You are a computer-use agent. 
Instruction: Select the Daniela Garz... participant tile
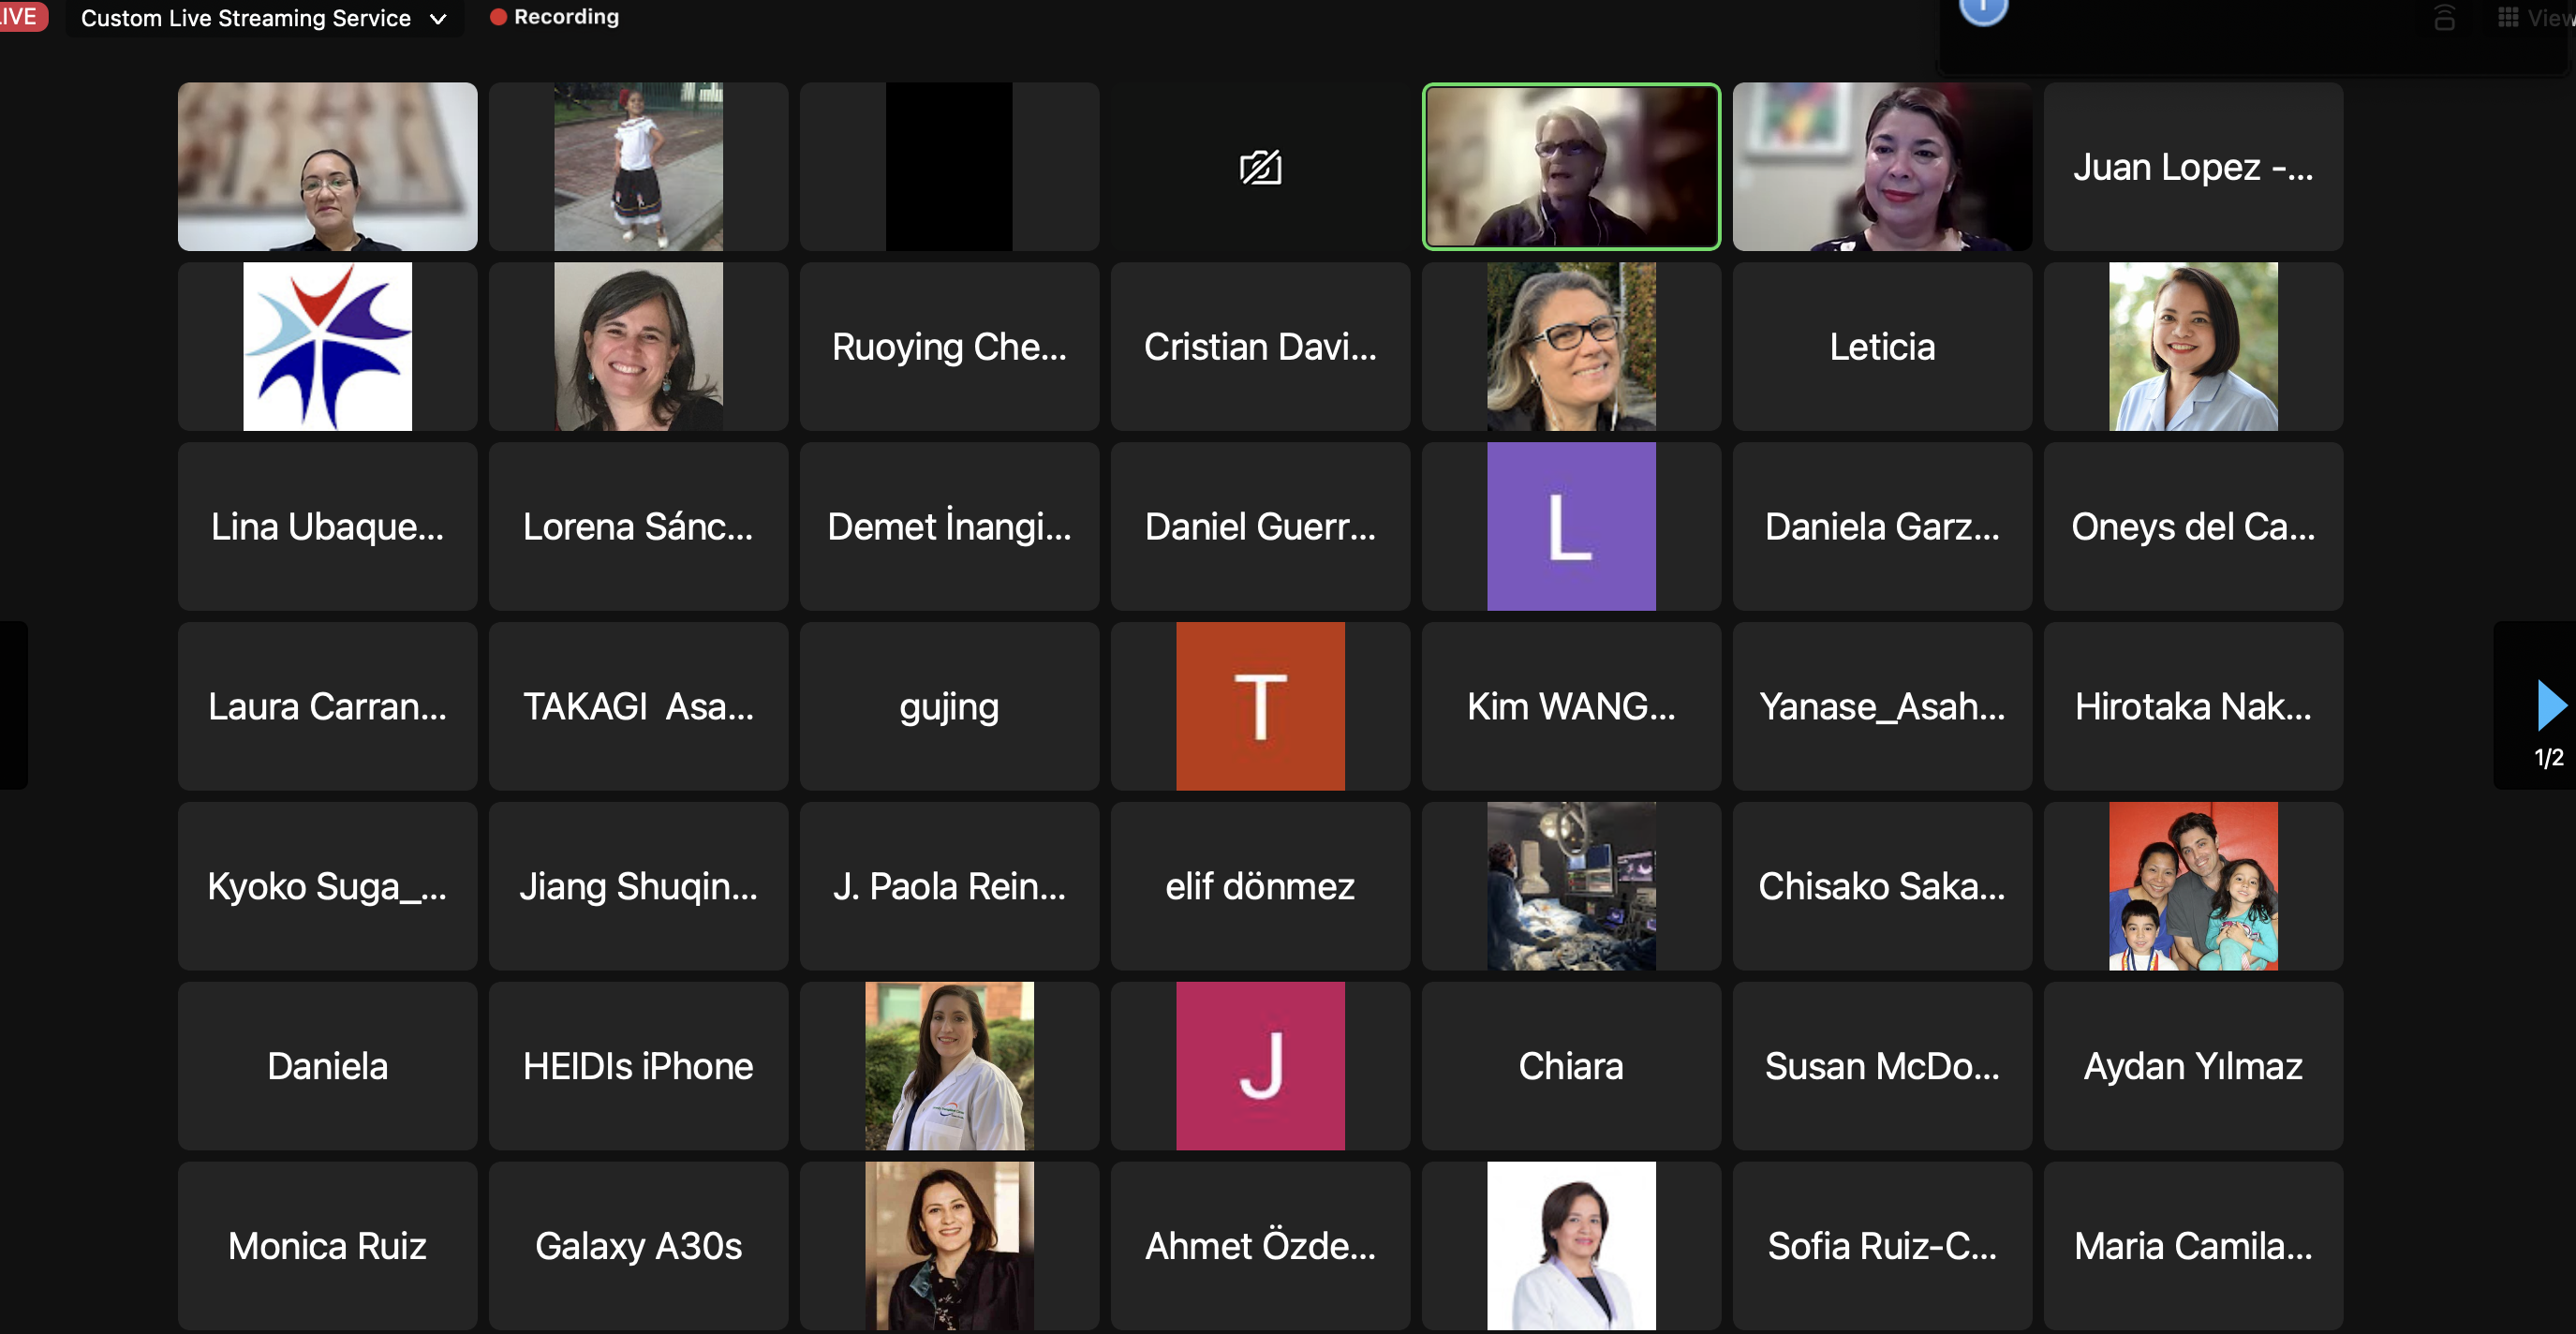[x=1882, y=527]
